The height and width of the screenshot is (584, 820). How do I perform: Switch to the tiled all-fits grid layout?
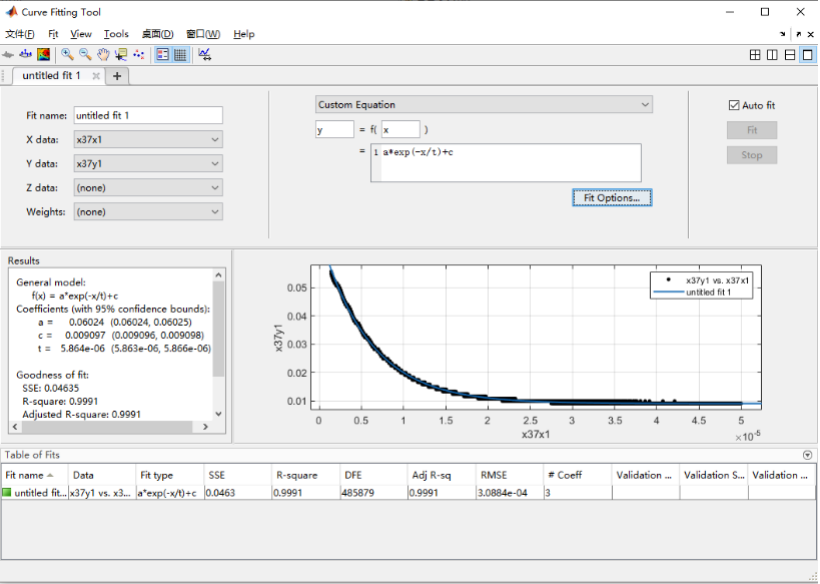[x=755, y=55]
